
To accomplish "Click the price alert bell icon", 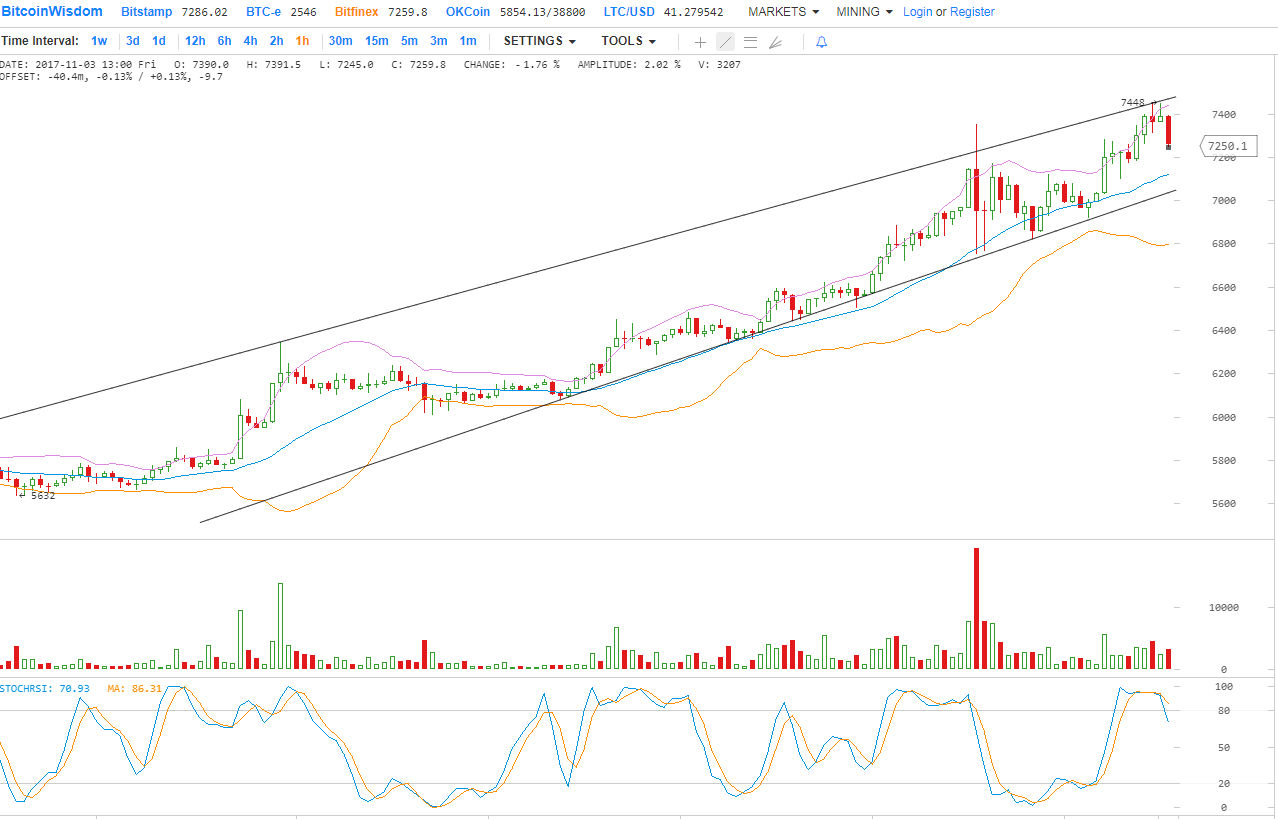I will 822,42.
